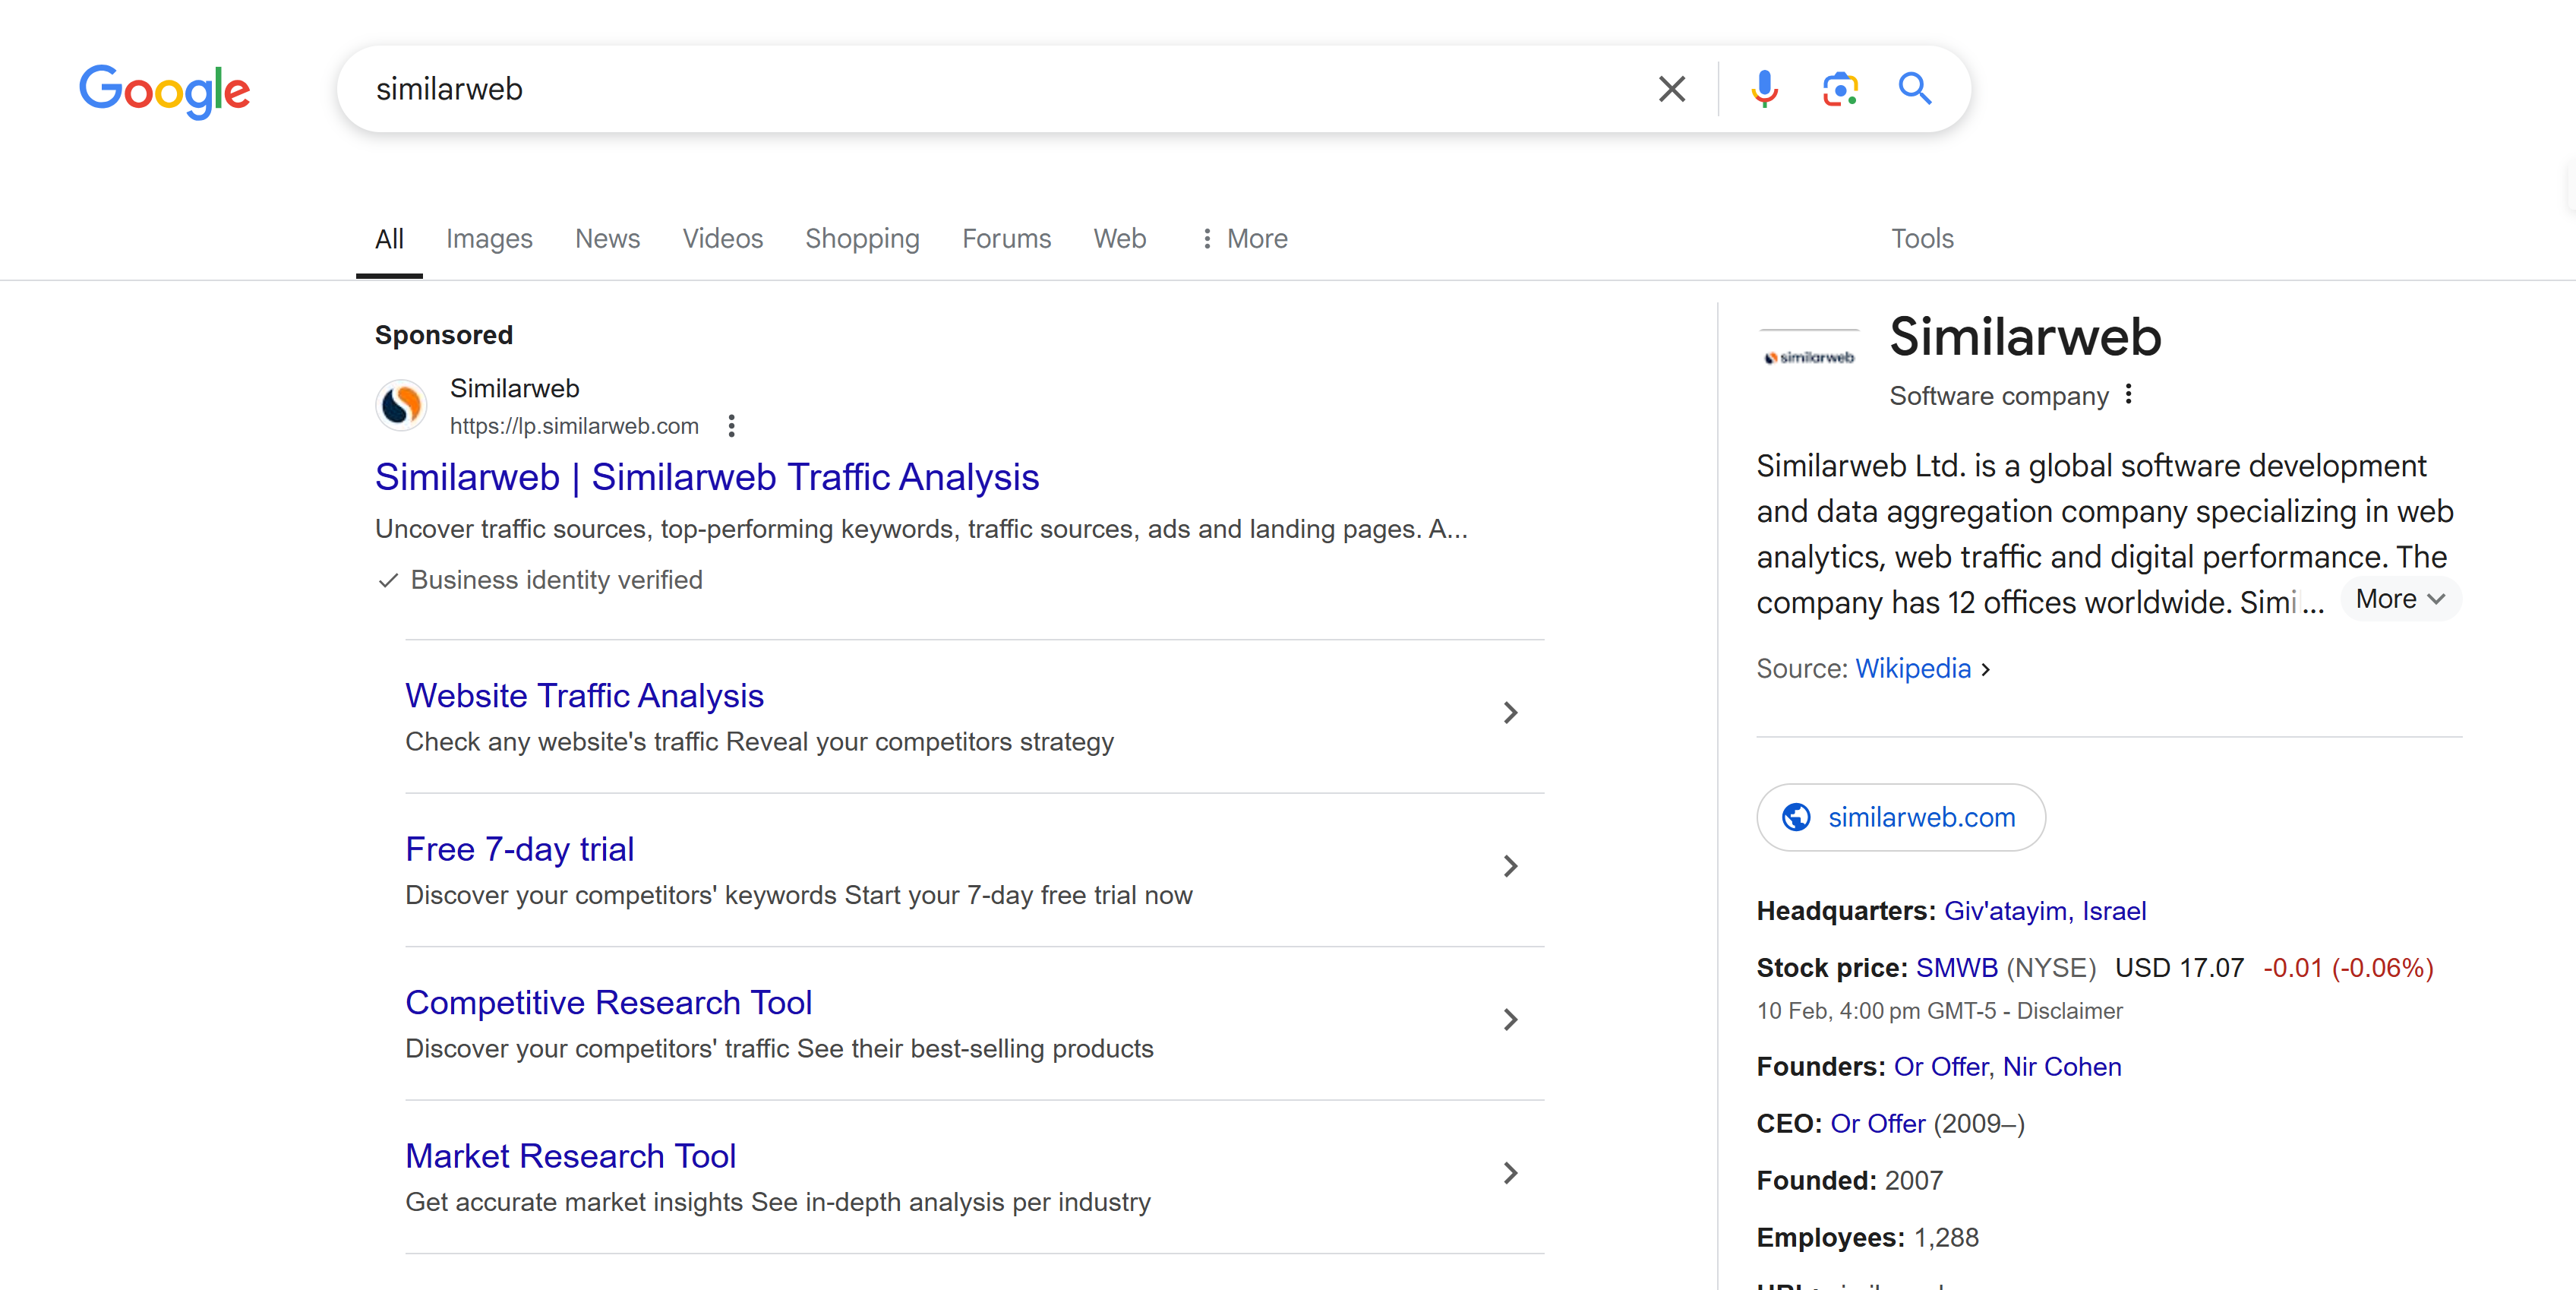
Task: Start voice search with the microphone icon
Action: (1765, 89)
